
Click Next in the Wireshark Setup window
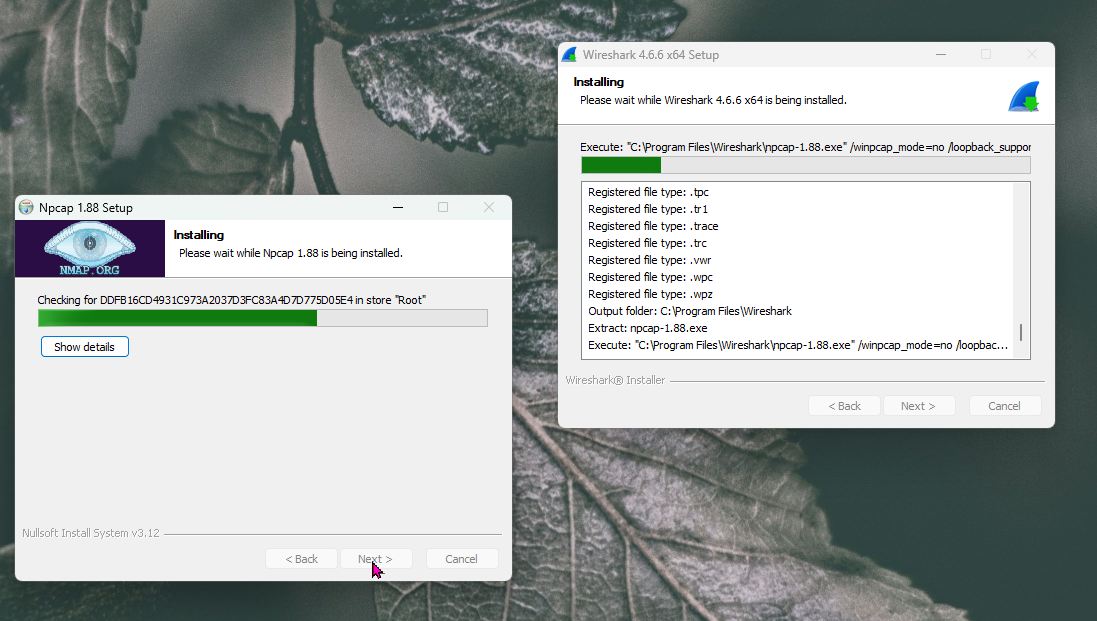(x=918, y=406)
